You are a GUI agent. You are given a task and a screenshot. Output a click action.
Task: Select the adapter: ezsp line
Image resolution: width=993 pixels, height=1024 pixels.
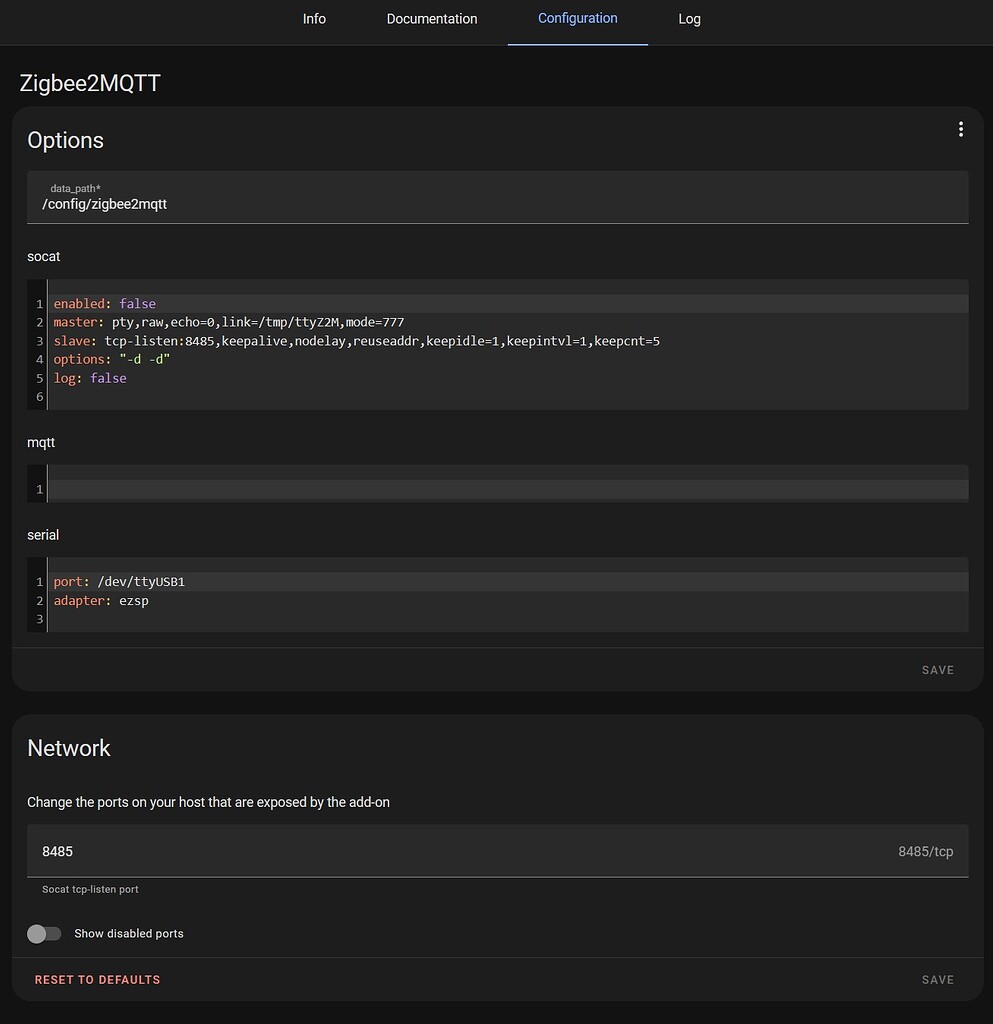(x=102, y=600)
